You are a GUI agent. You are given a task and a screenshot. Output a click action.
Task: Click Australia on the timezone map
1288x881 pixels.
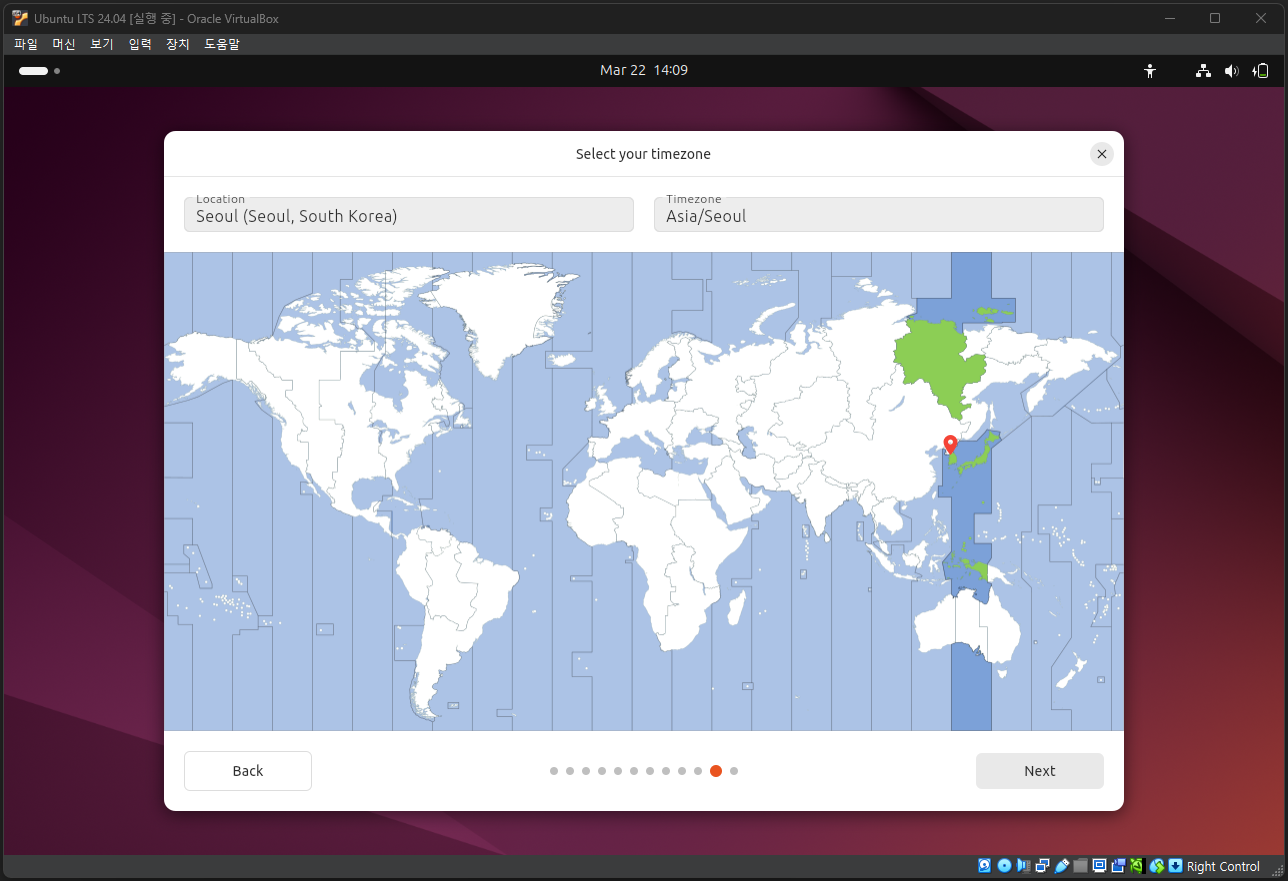pos(968,625)
